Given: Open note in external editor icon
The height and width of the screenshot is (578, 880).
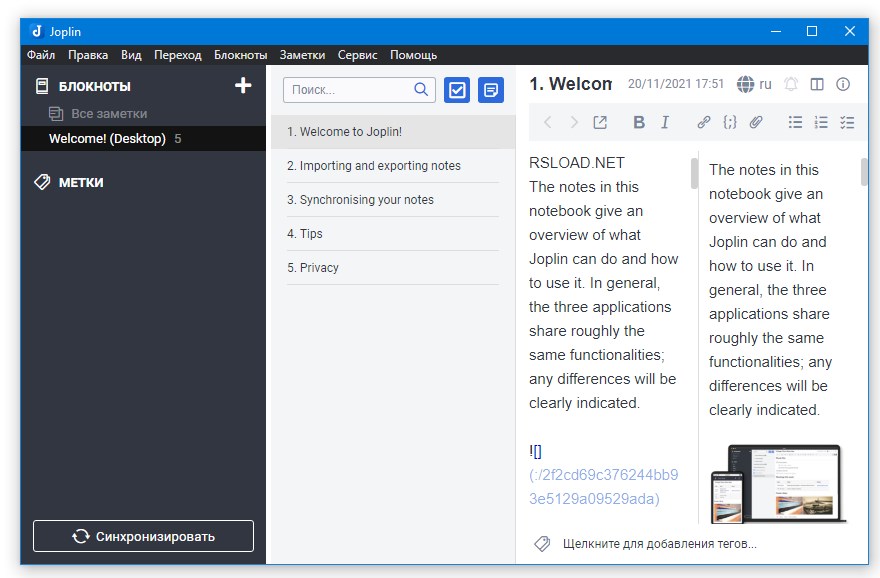Looking at the screenshot, I should [x=600, y=122].
